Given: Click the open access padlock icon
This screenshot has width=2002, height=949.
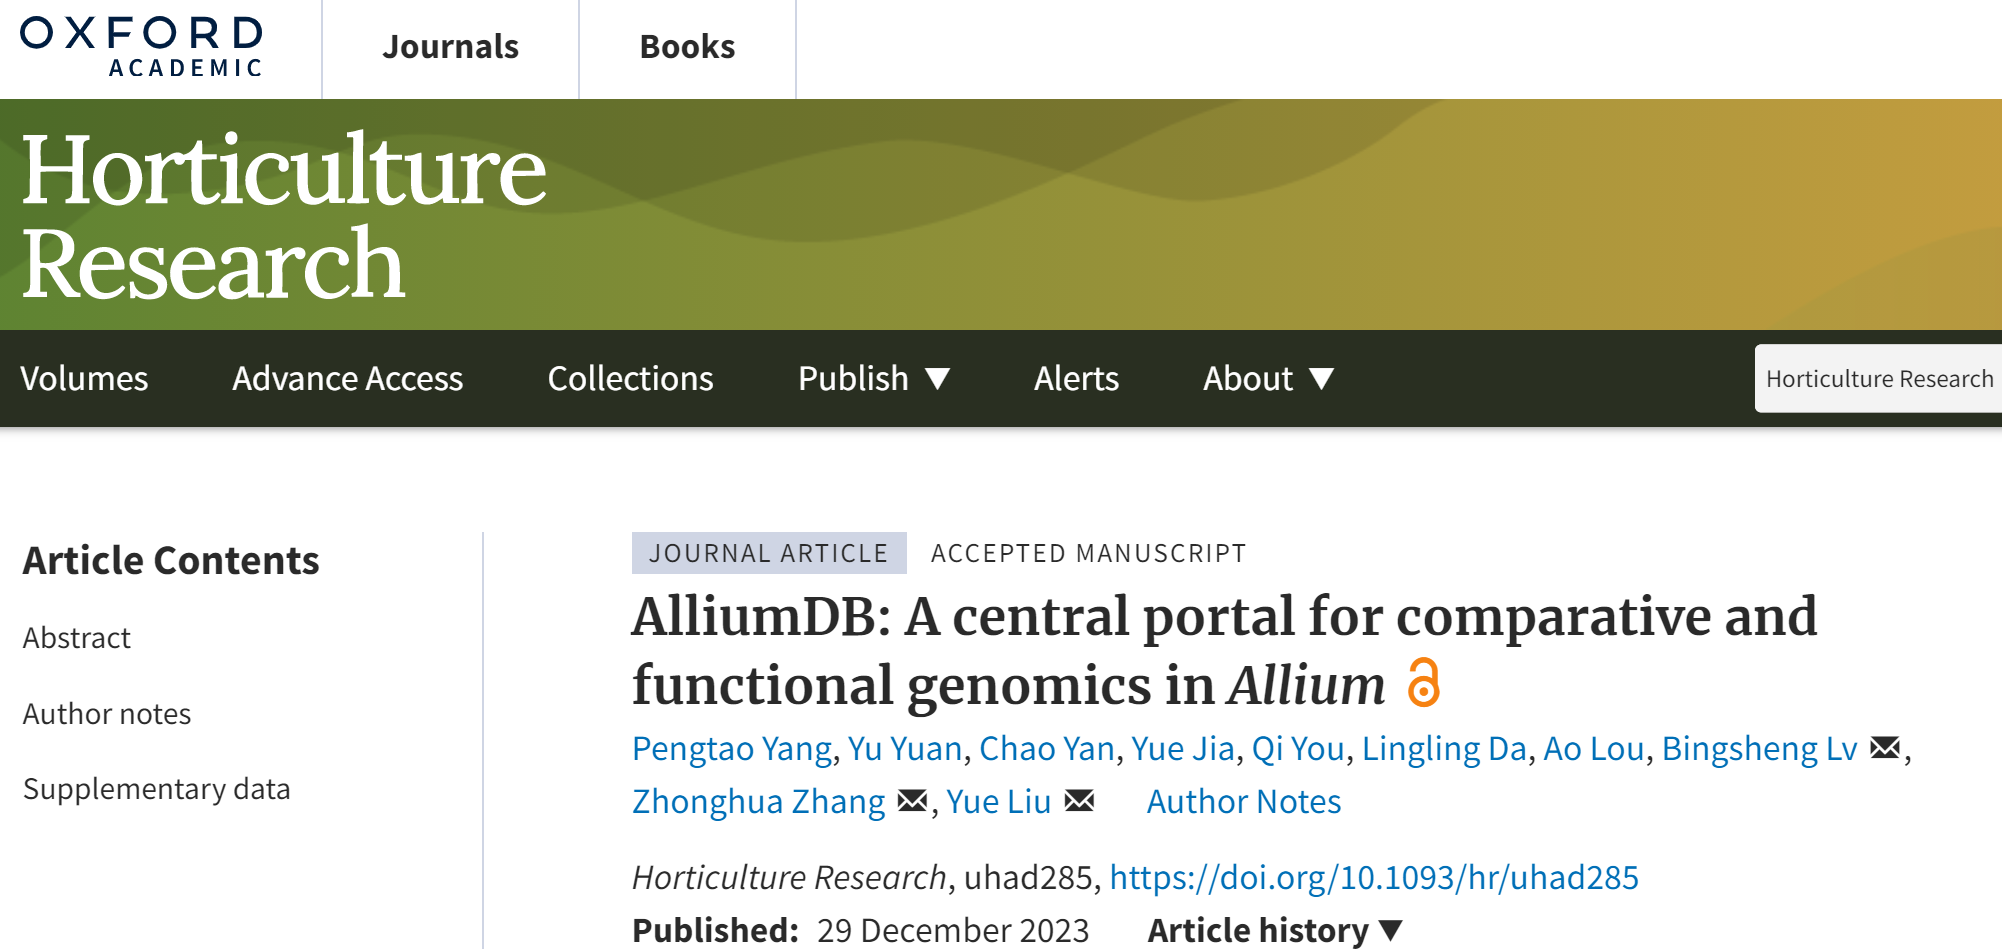Looking at the screenshot, I should (x=1423, y=683).
